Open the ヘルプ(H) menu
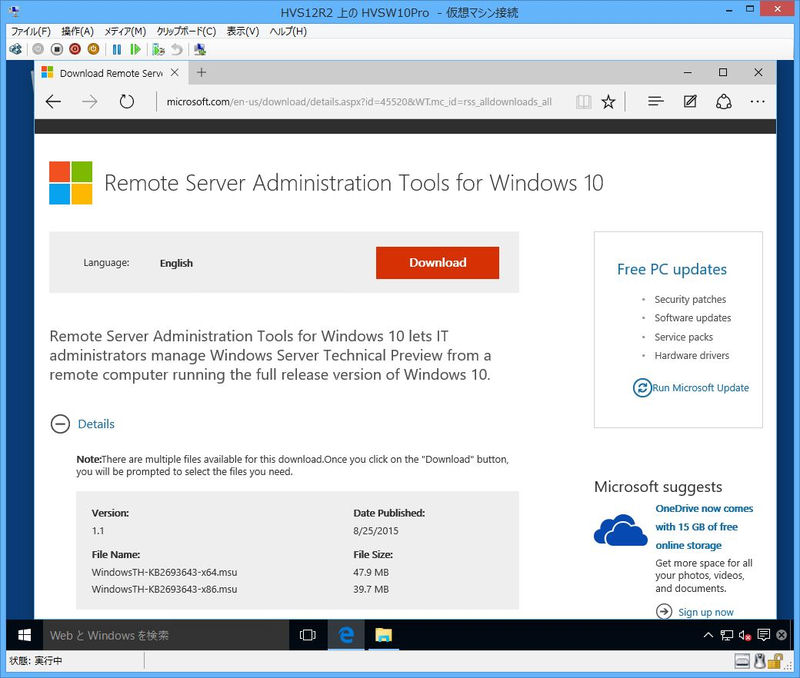The image size is (800, 678). click(x=288, y=31)
